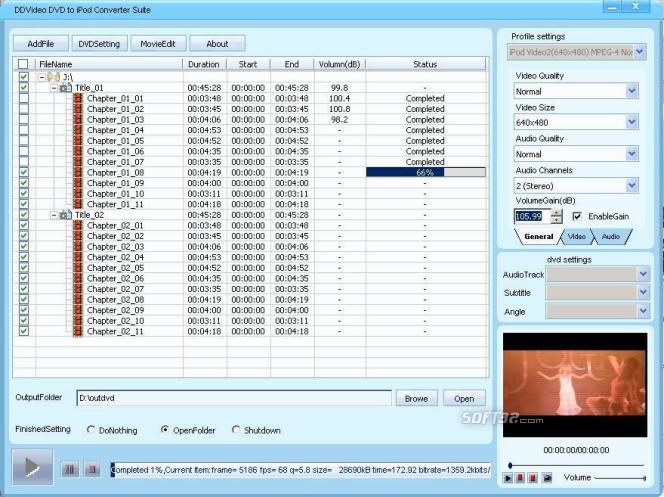Collapse the Title_02 tree node

pos(54,215)
